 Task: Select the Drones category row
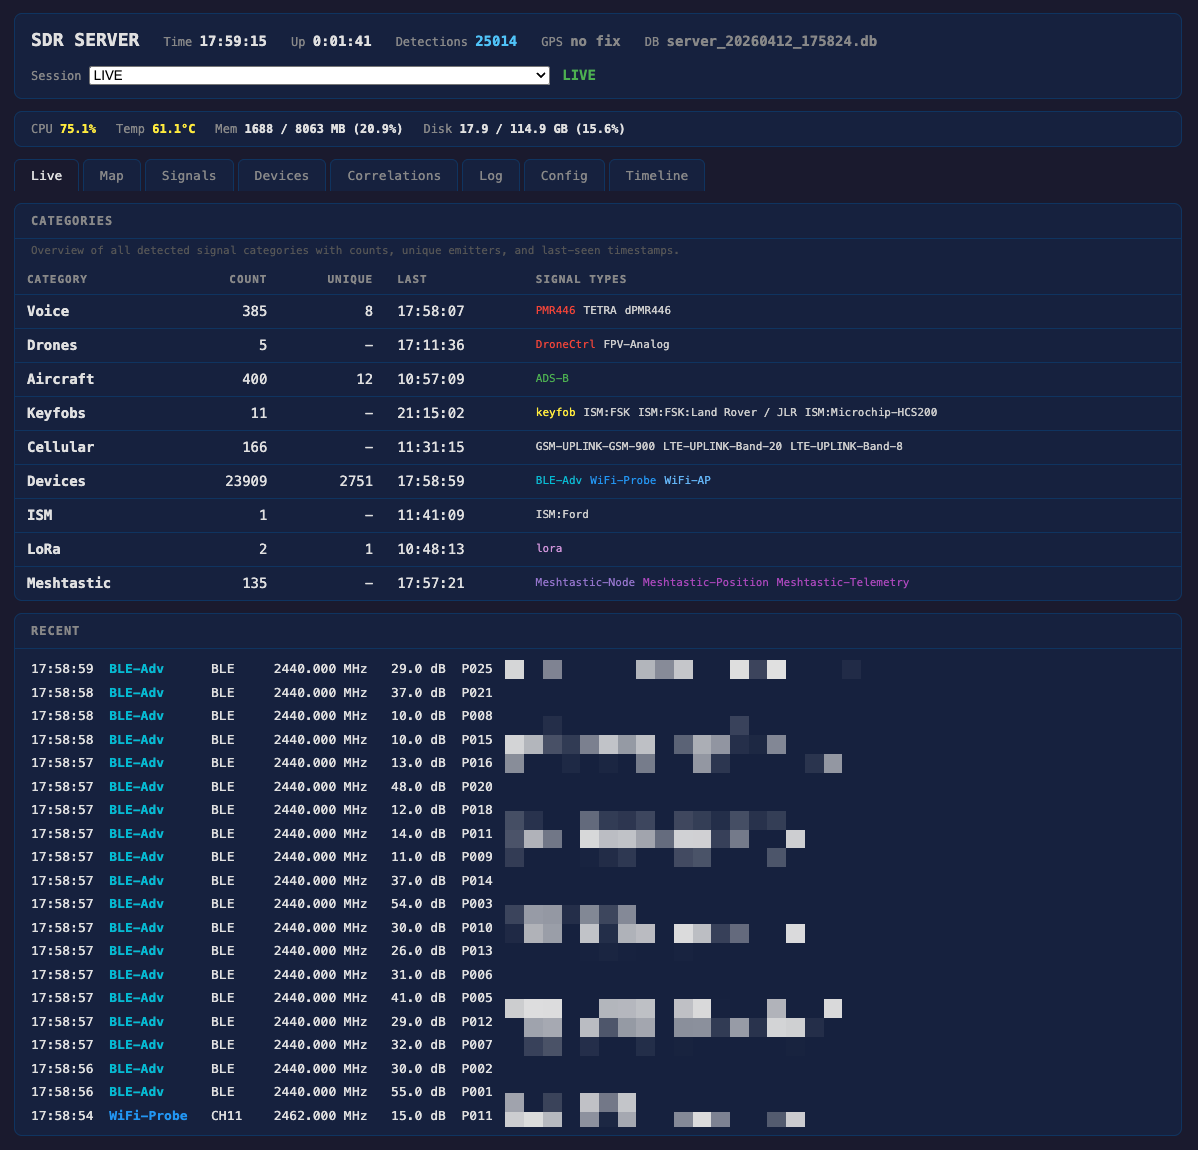[x=598, y=345]
